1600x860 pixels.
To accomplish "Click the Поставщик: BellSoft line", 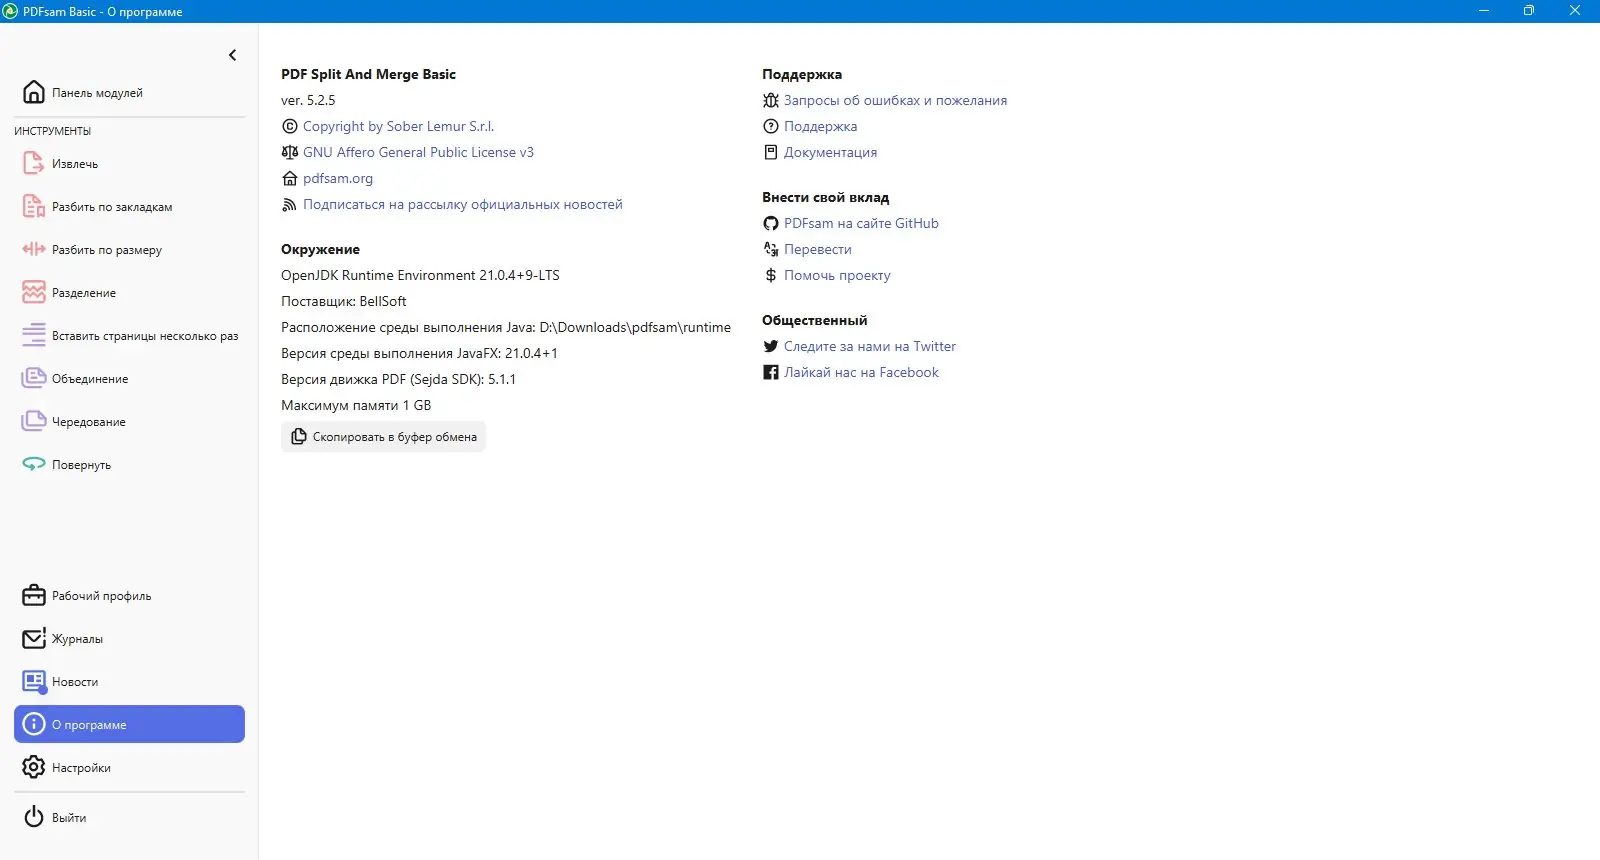I will (x=344, y=301).
